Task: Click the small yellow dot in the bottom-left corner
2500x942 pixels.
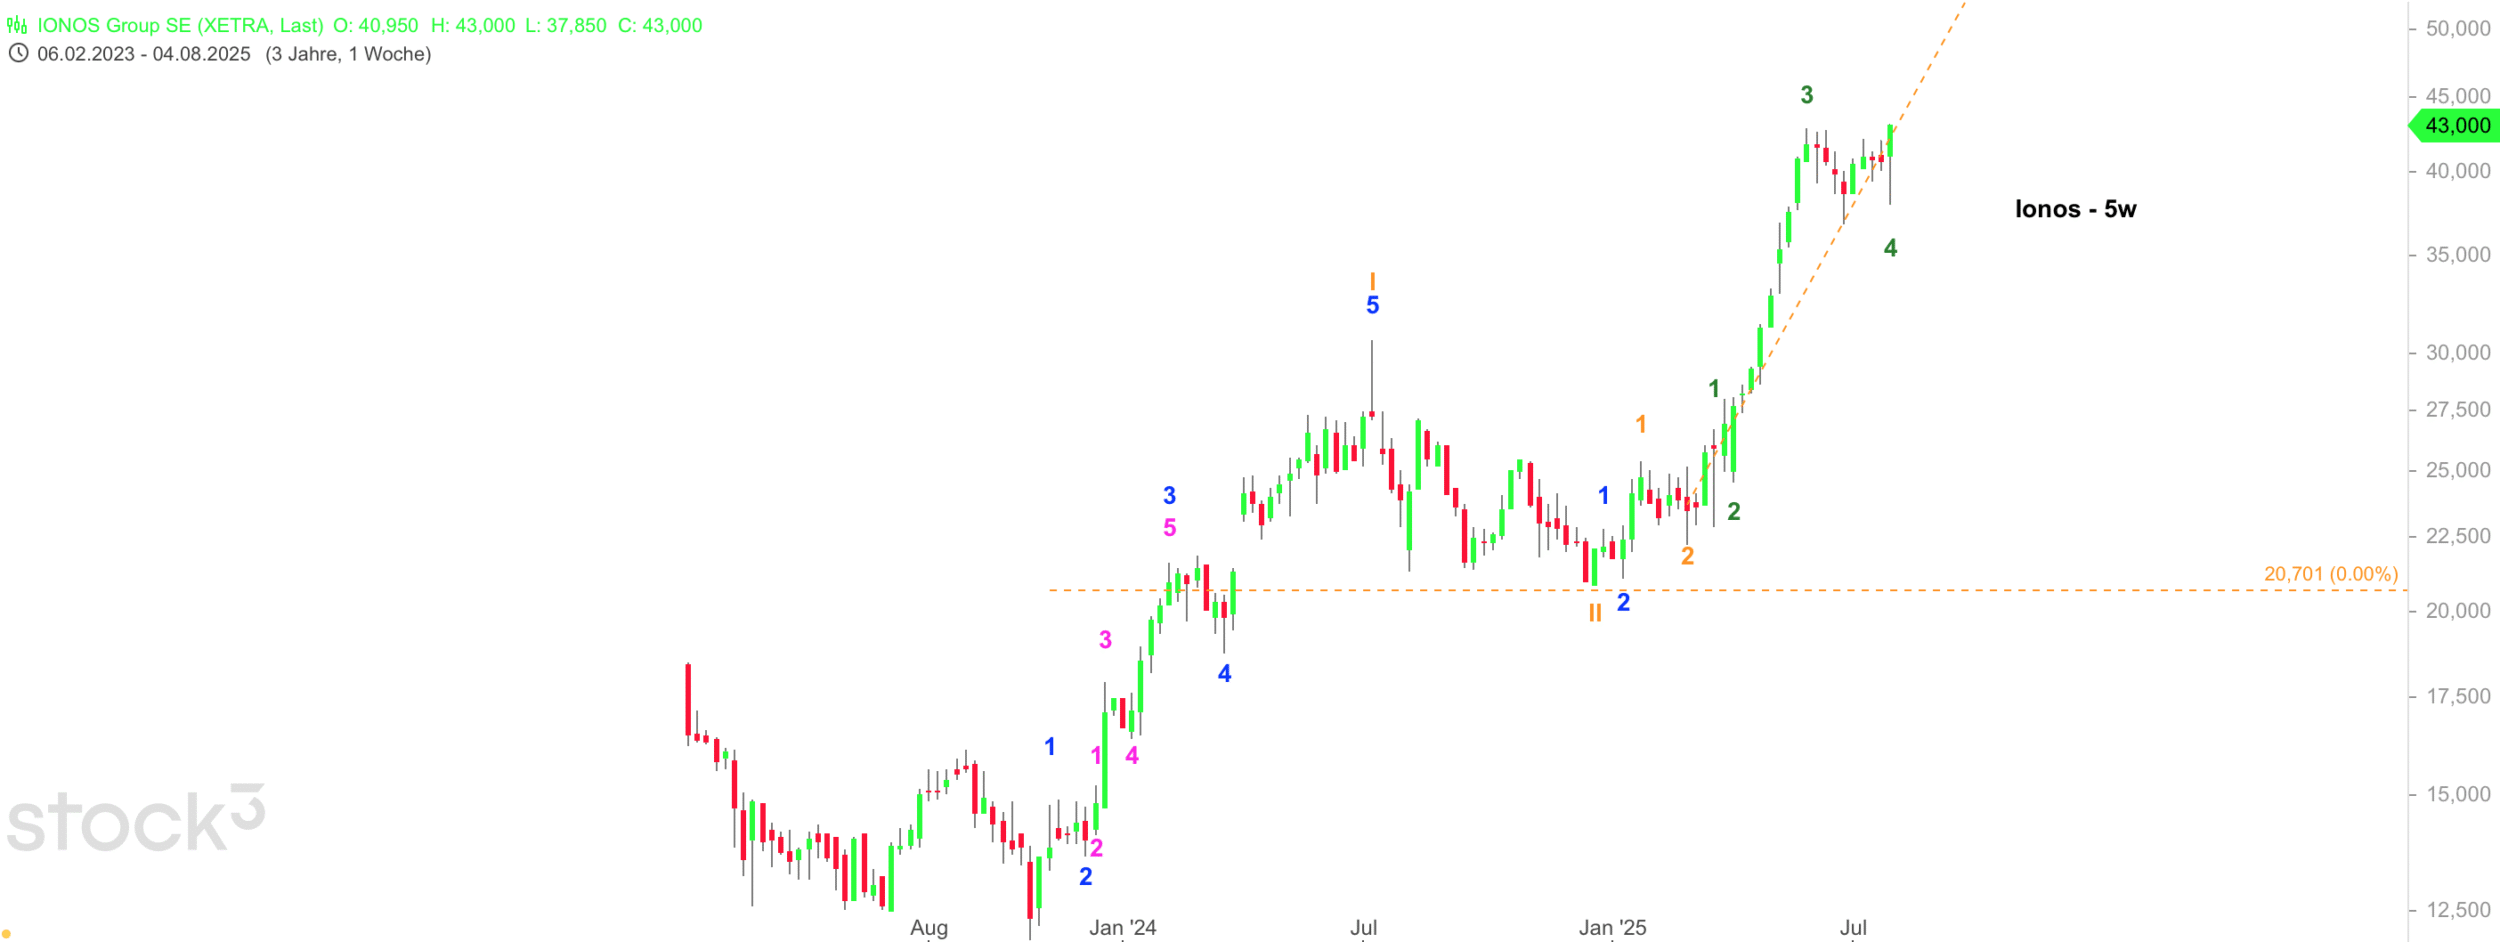Action: [x=7, y=934]
